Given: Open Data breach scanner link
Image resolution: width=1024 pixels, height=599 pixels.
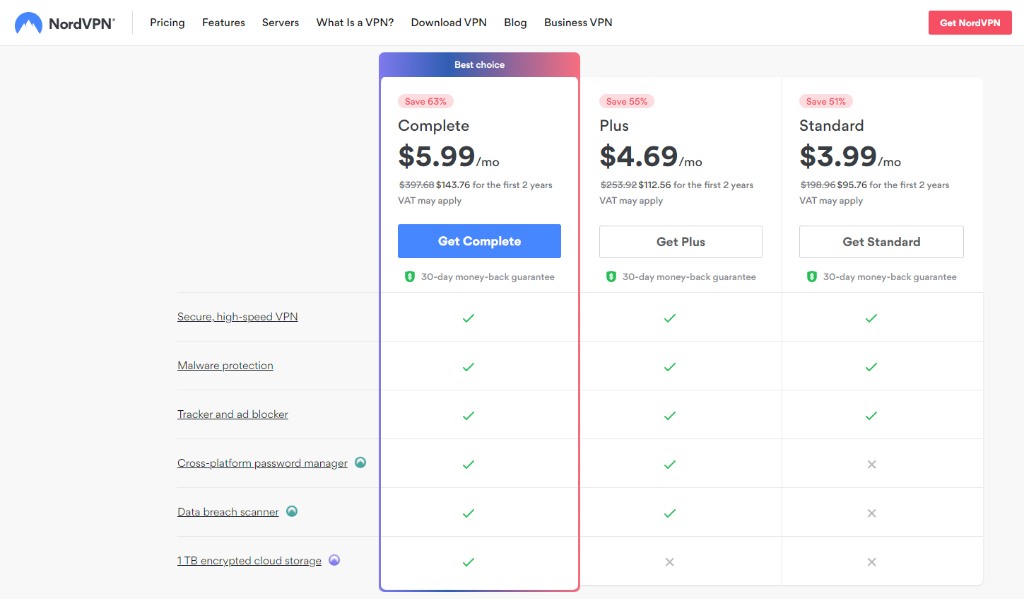Looking at the screenshot, I should 228,512.
